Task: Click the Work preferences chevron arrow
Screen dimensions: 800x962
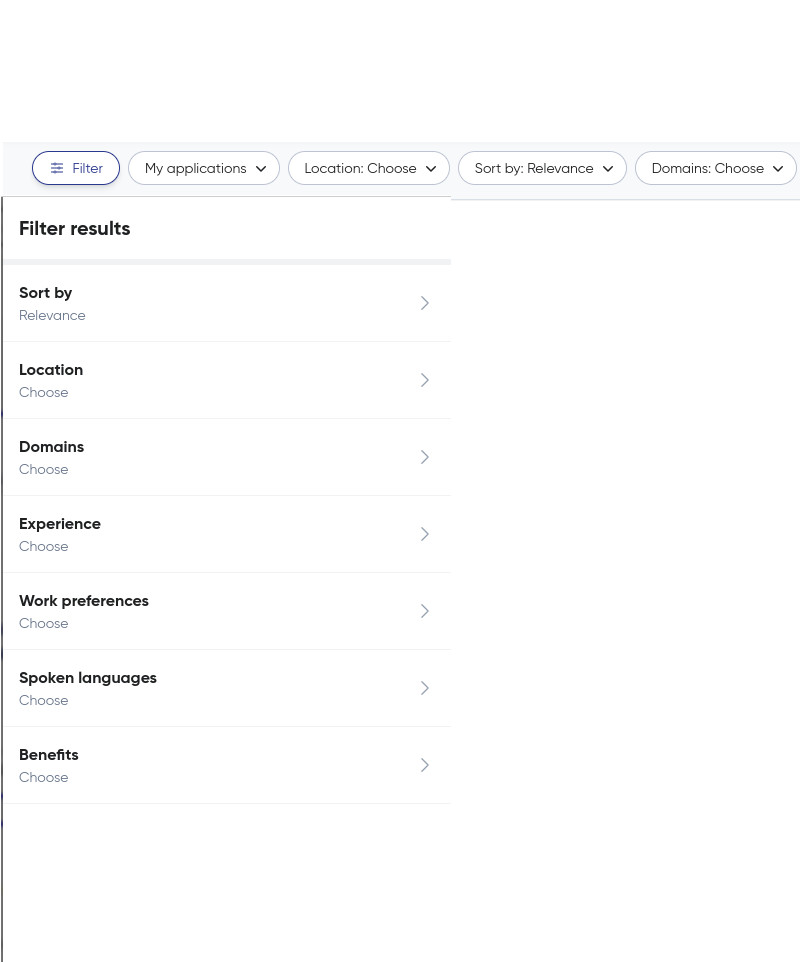Action: tap(425, 611)
